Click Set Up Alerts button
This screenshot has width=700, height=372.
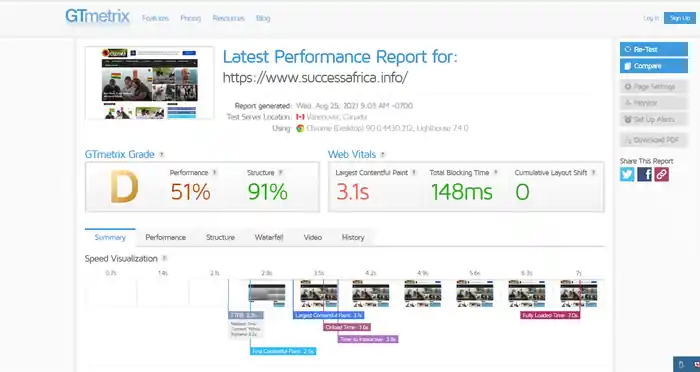(x=654, y=119)
